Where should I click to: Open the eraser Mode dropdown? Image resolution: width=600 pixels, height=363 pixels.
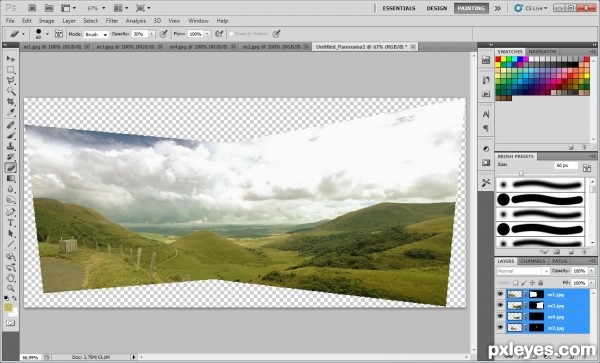click(x=96, y=34)
